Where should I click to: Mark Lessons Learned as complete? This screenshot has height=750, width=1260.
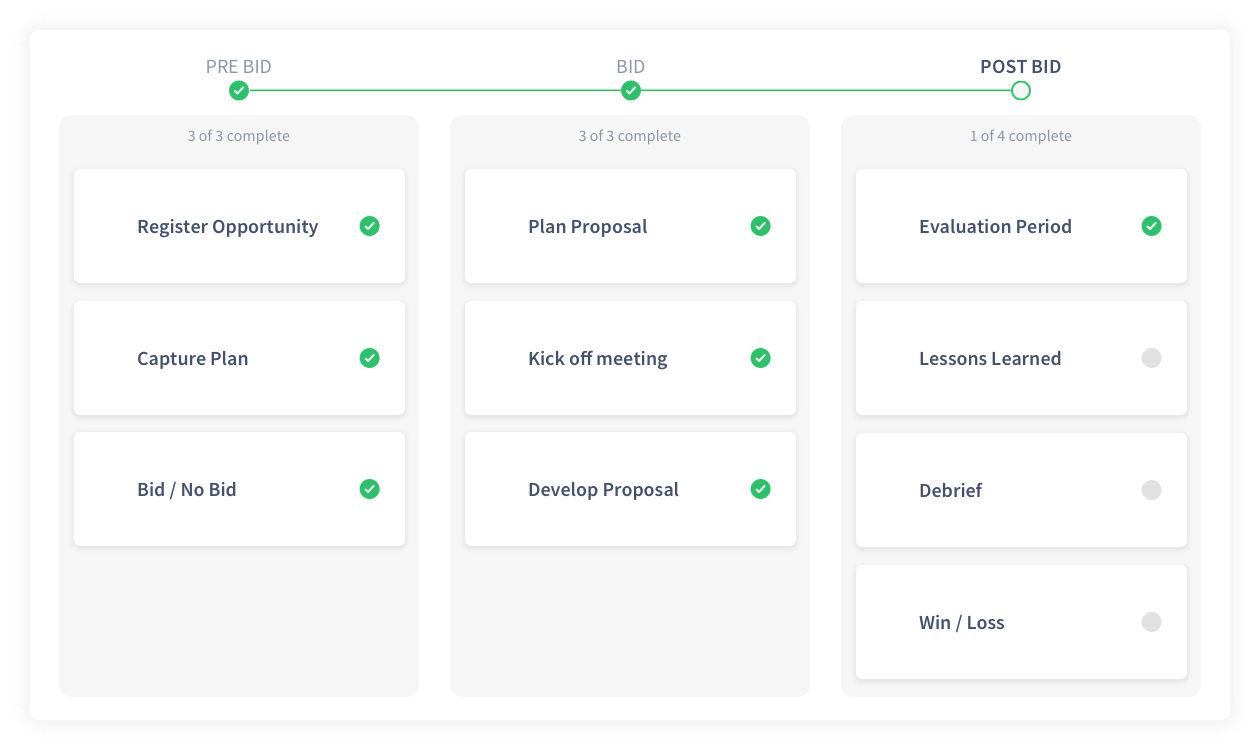point(1152,358)
